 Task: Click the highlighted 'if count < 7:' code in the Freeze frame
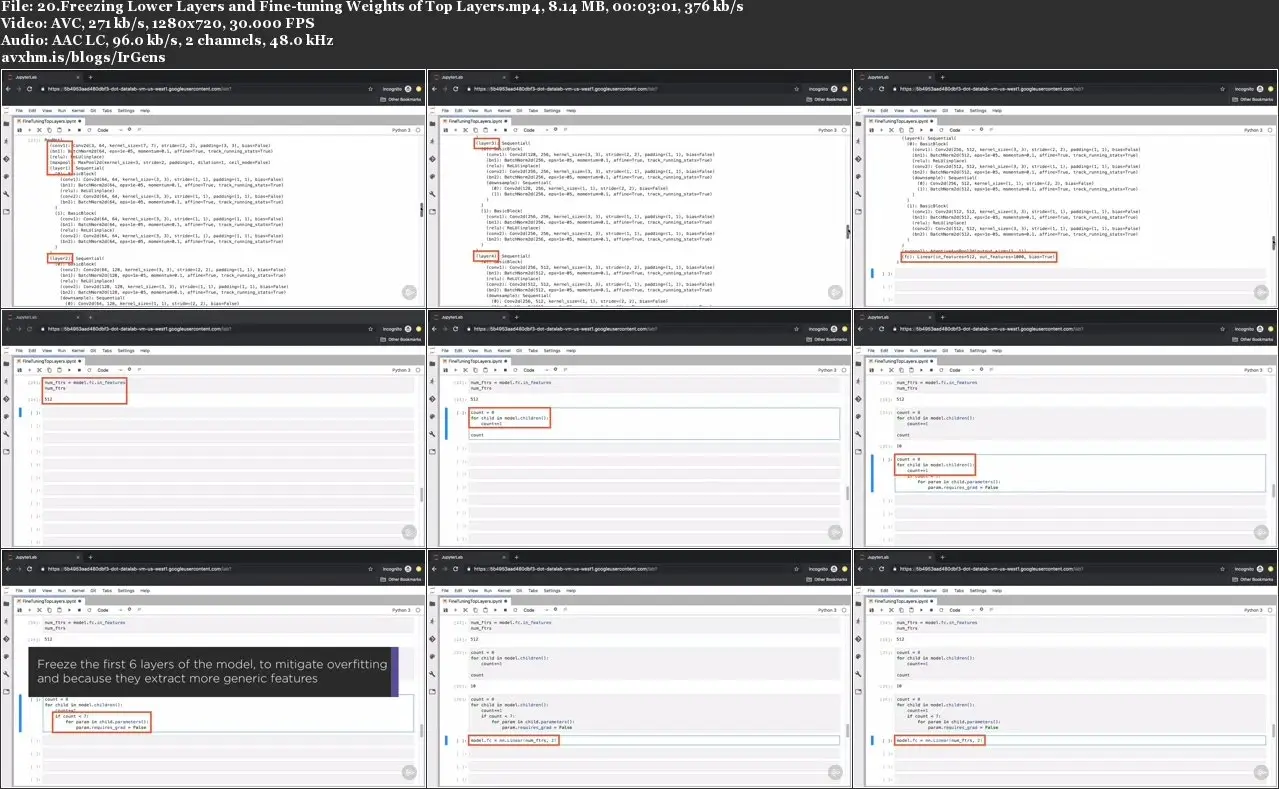70,715
